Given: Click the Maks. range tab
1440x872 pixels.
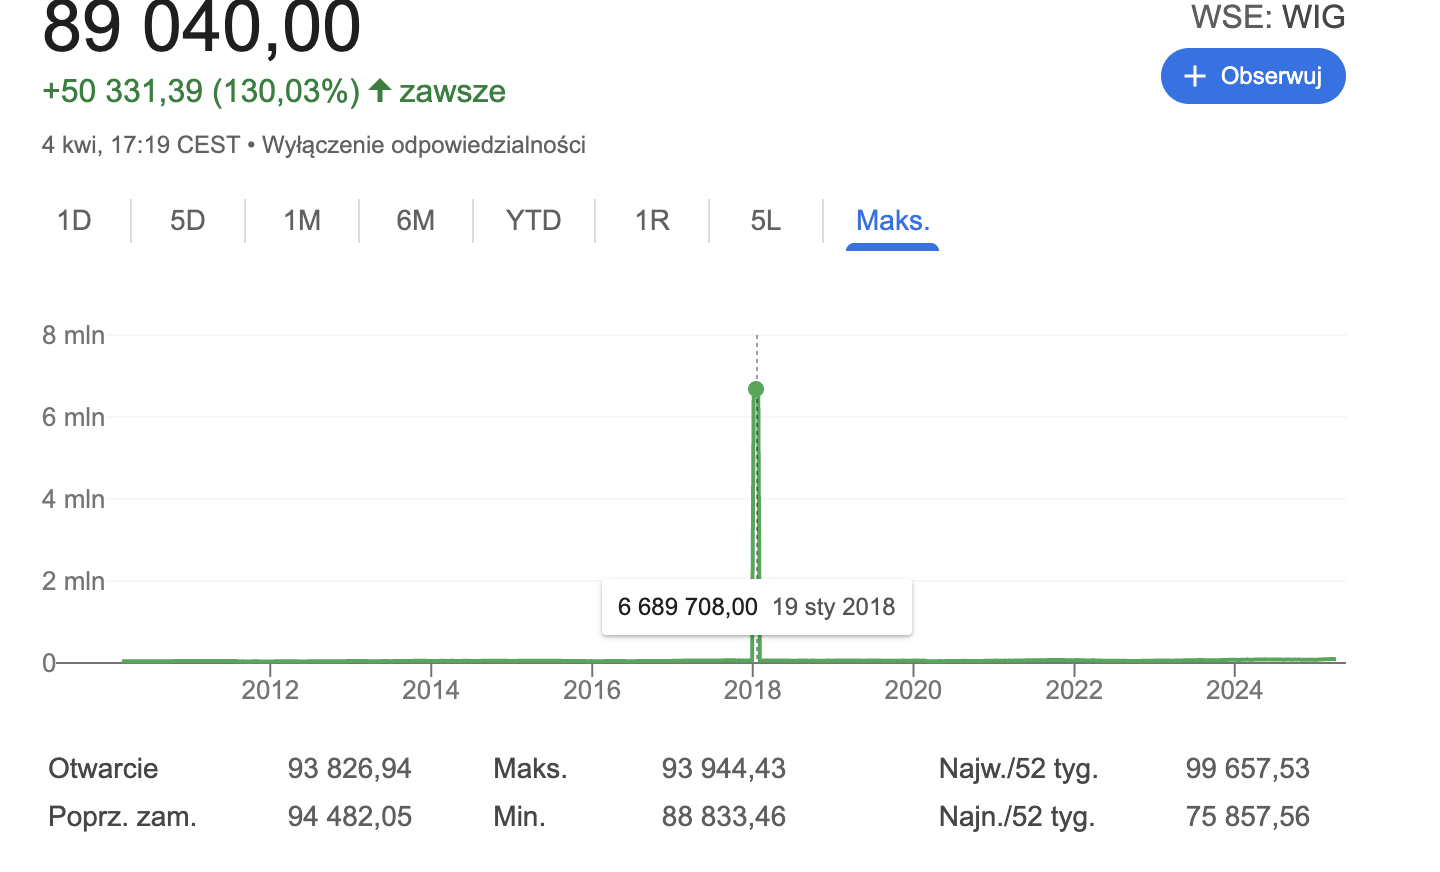Looking at the screenshot, I should [892, 220].
